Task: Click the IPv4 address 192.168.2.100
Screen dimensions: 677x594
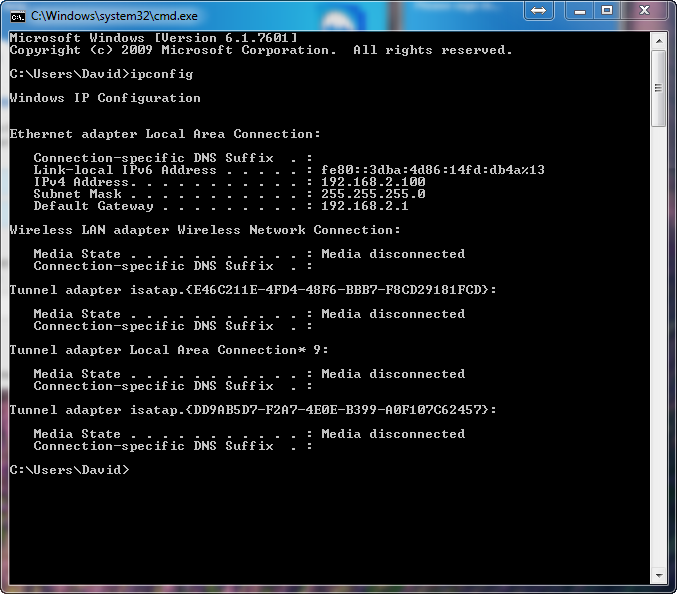Action: point(373,182)
